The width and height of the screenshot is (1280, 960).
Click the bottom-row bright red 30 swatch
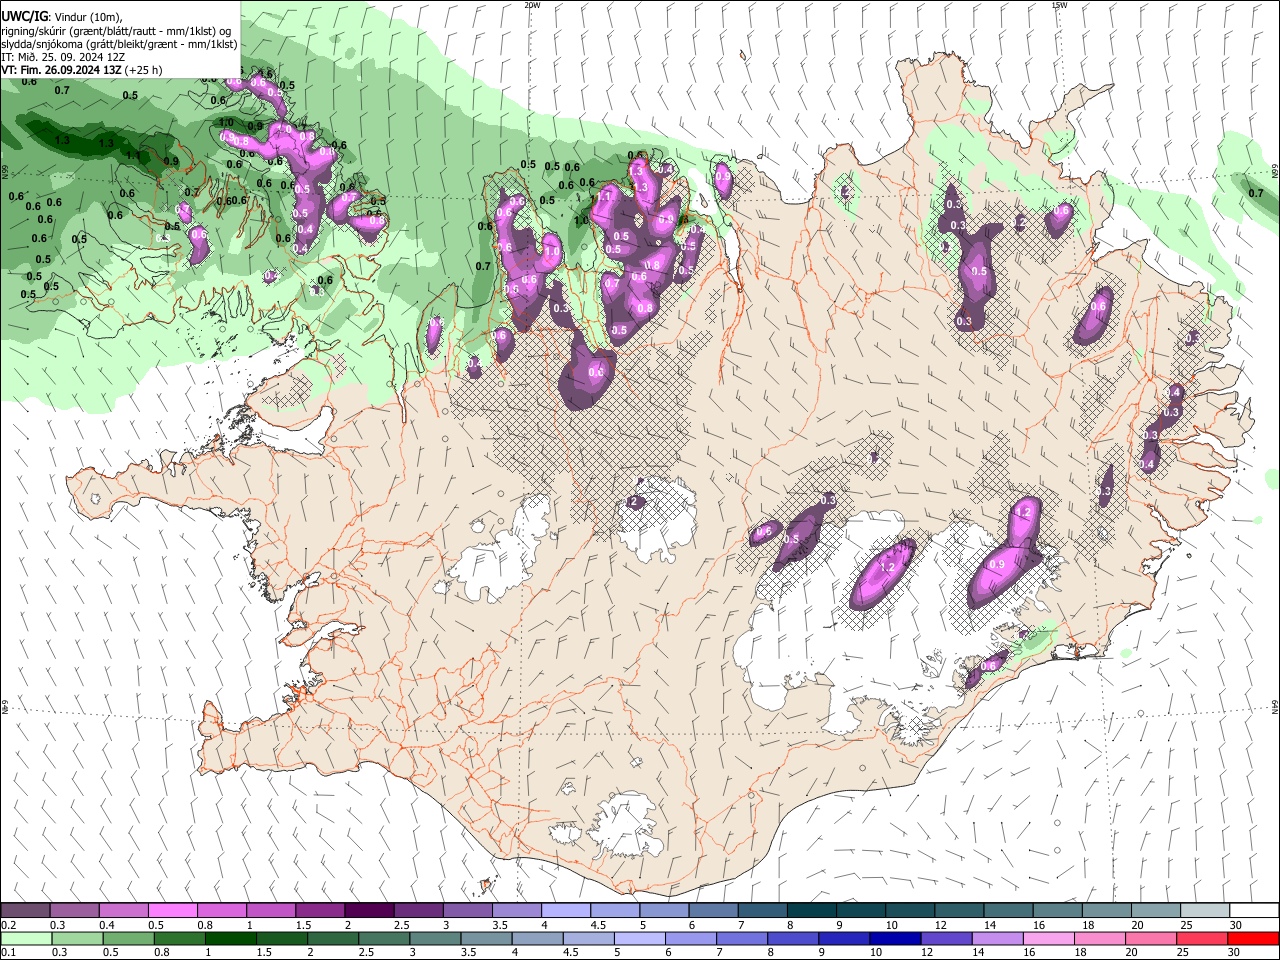point(1252,939)
